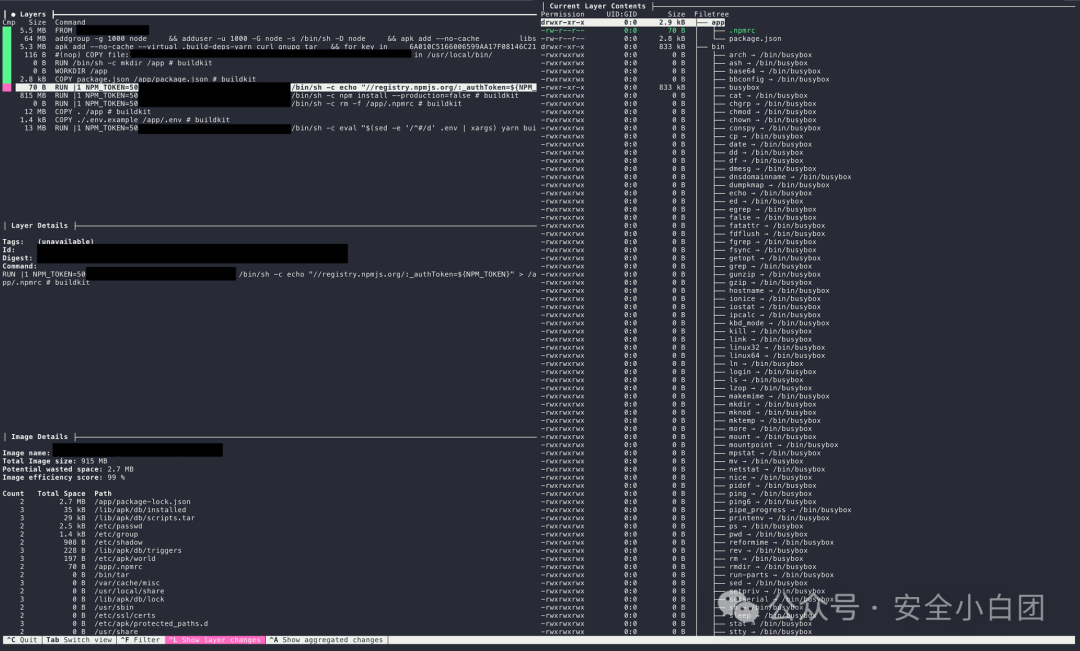
Task: Select run-parts → /bin/busybox entry
Action: coord(781,575)
